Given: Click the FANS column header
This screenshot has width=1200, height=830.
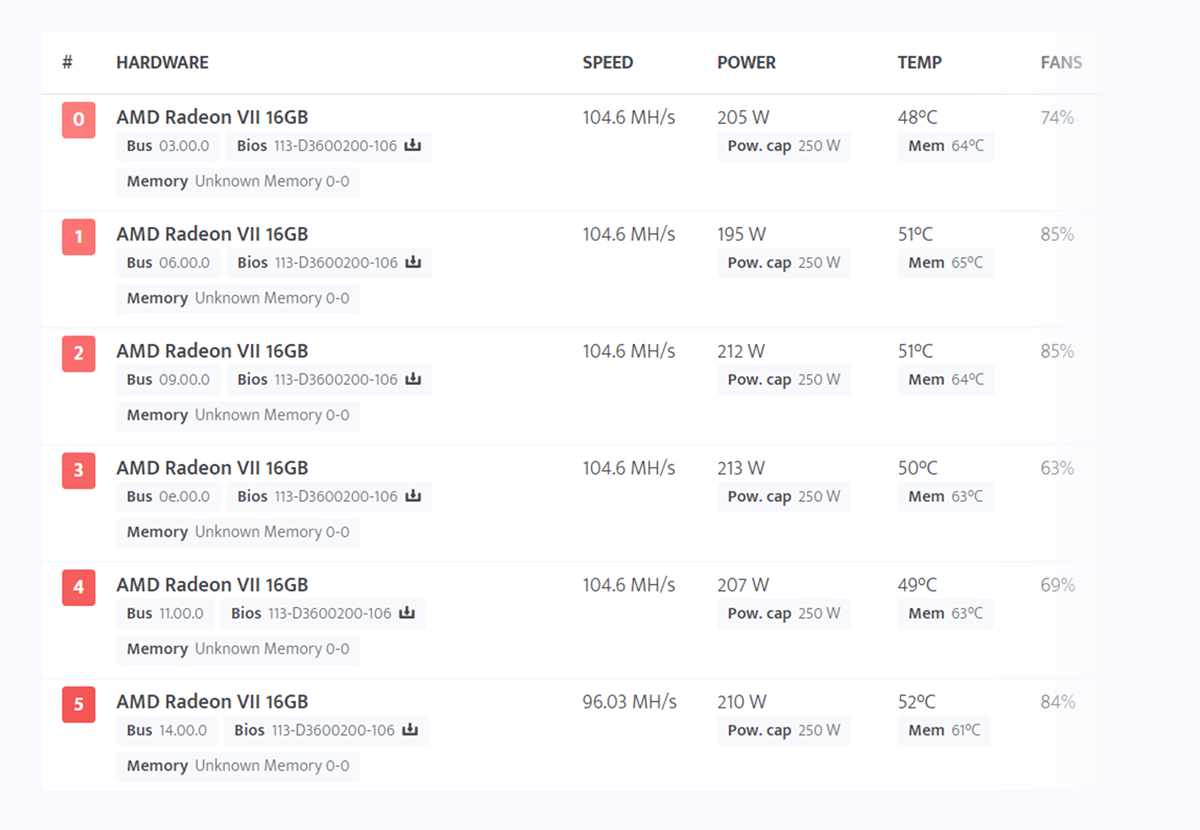Looking at the screenshot, I should (x=1061, y=62).
